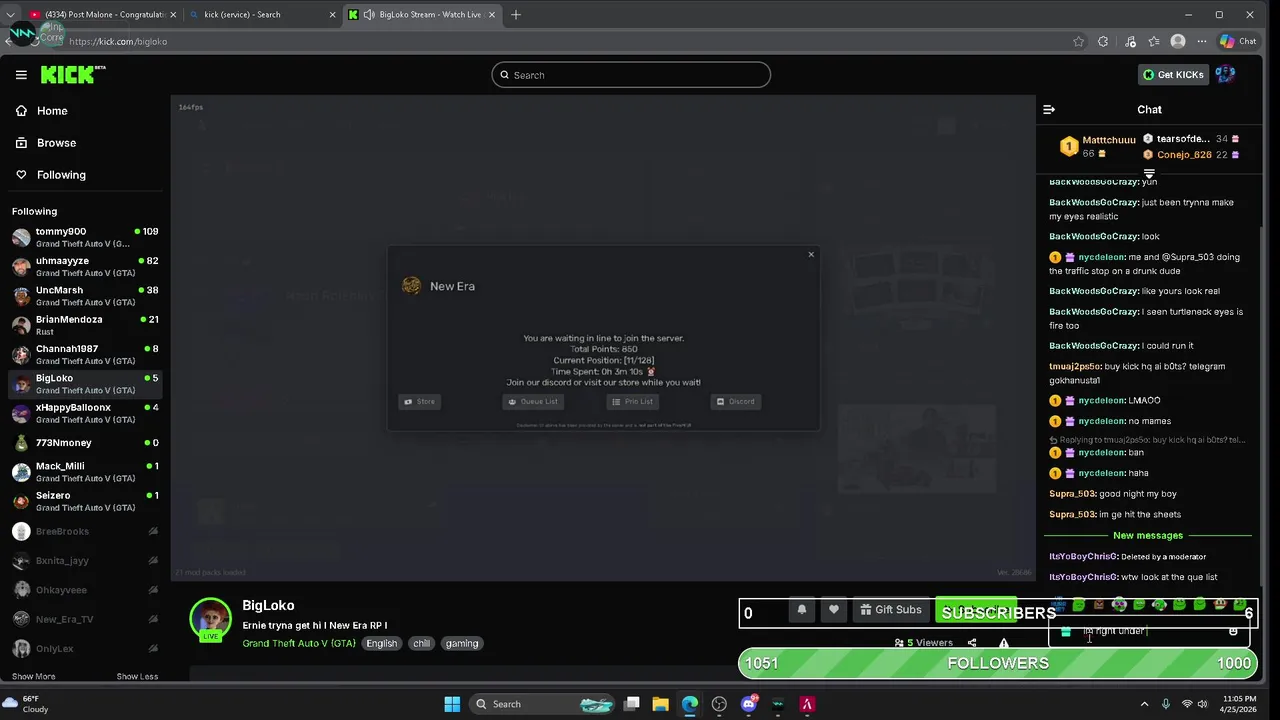Click the Gift Subs button
This screenshot has height=720, width=1280.
[x=890, y=610]
